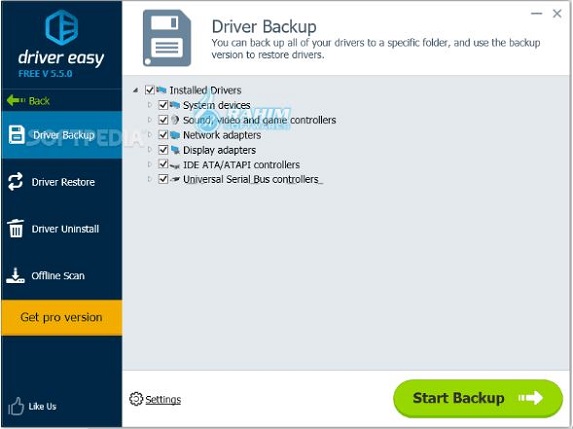Click the arrow icon on Start Backup
Viewport: 573px width, 429px height.
click(531, 398)
